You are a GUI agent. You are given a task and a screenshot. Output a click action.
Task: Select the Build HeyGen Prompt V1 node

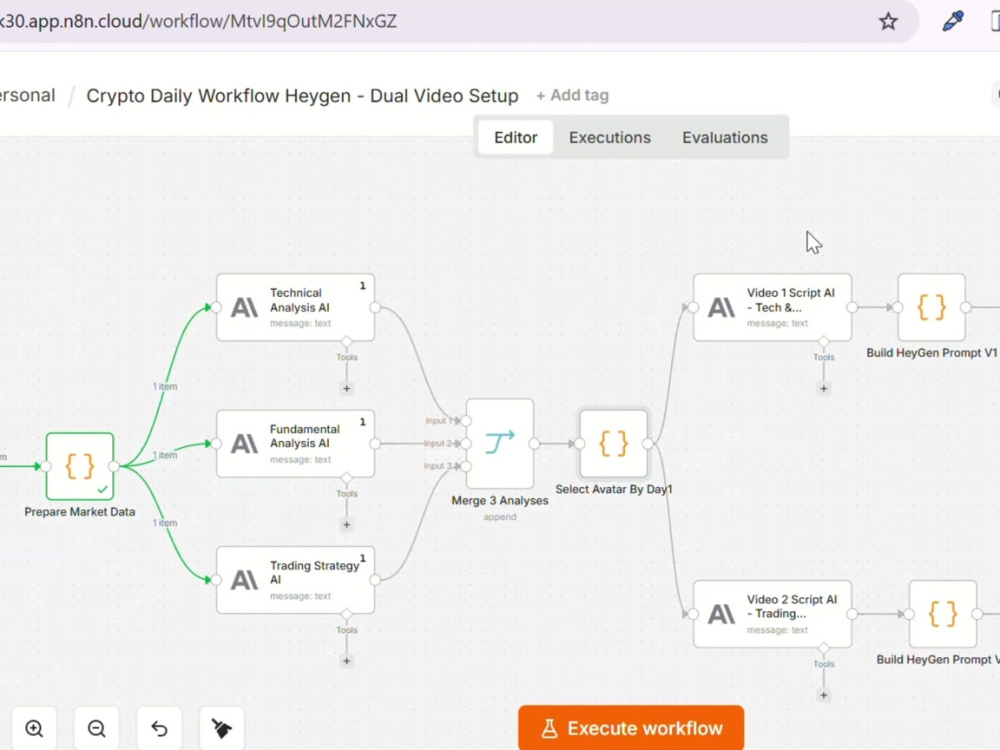[x=931, y=307]
